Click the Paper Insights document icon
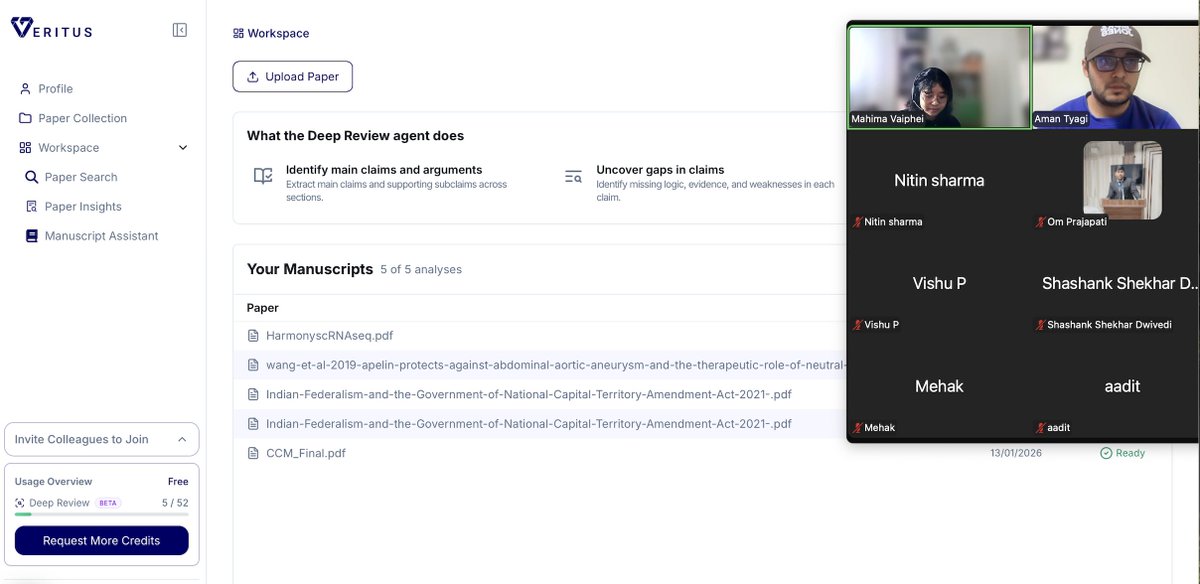 click(31, 207)
